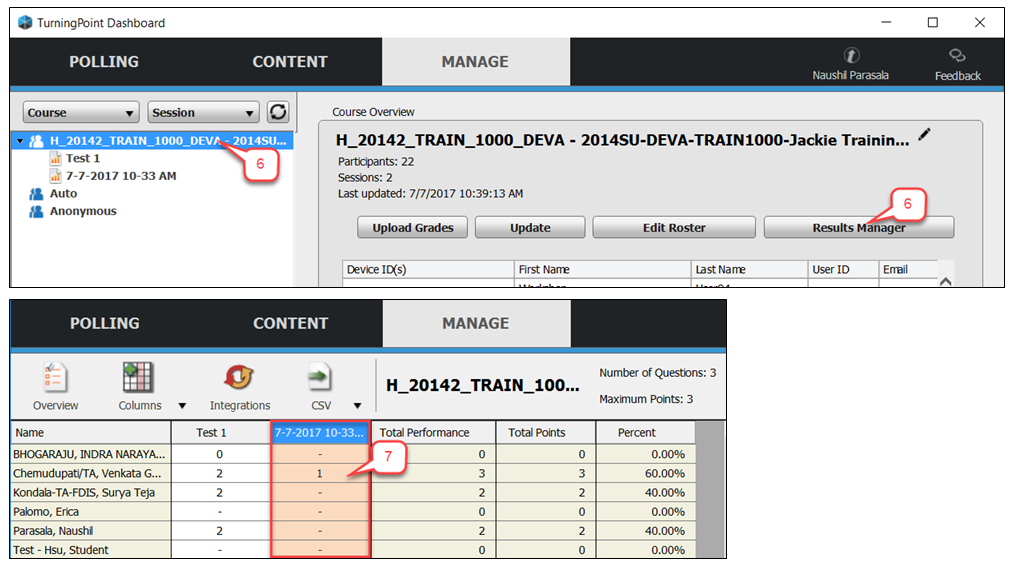
Task: Select the MANAGE tab in the Results Manager view
Action: pos(476,323)
